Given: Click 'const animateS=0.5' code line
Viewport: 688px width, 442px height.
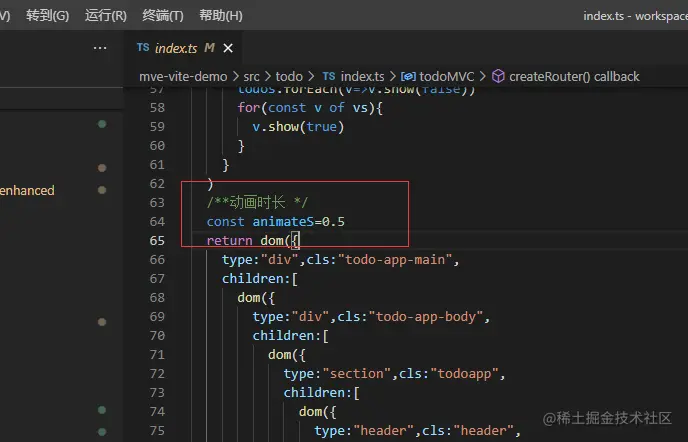Looking at the screenshot, I should (x=276, y=222).
